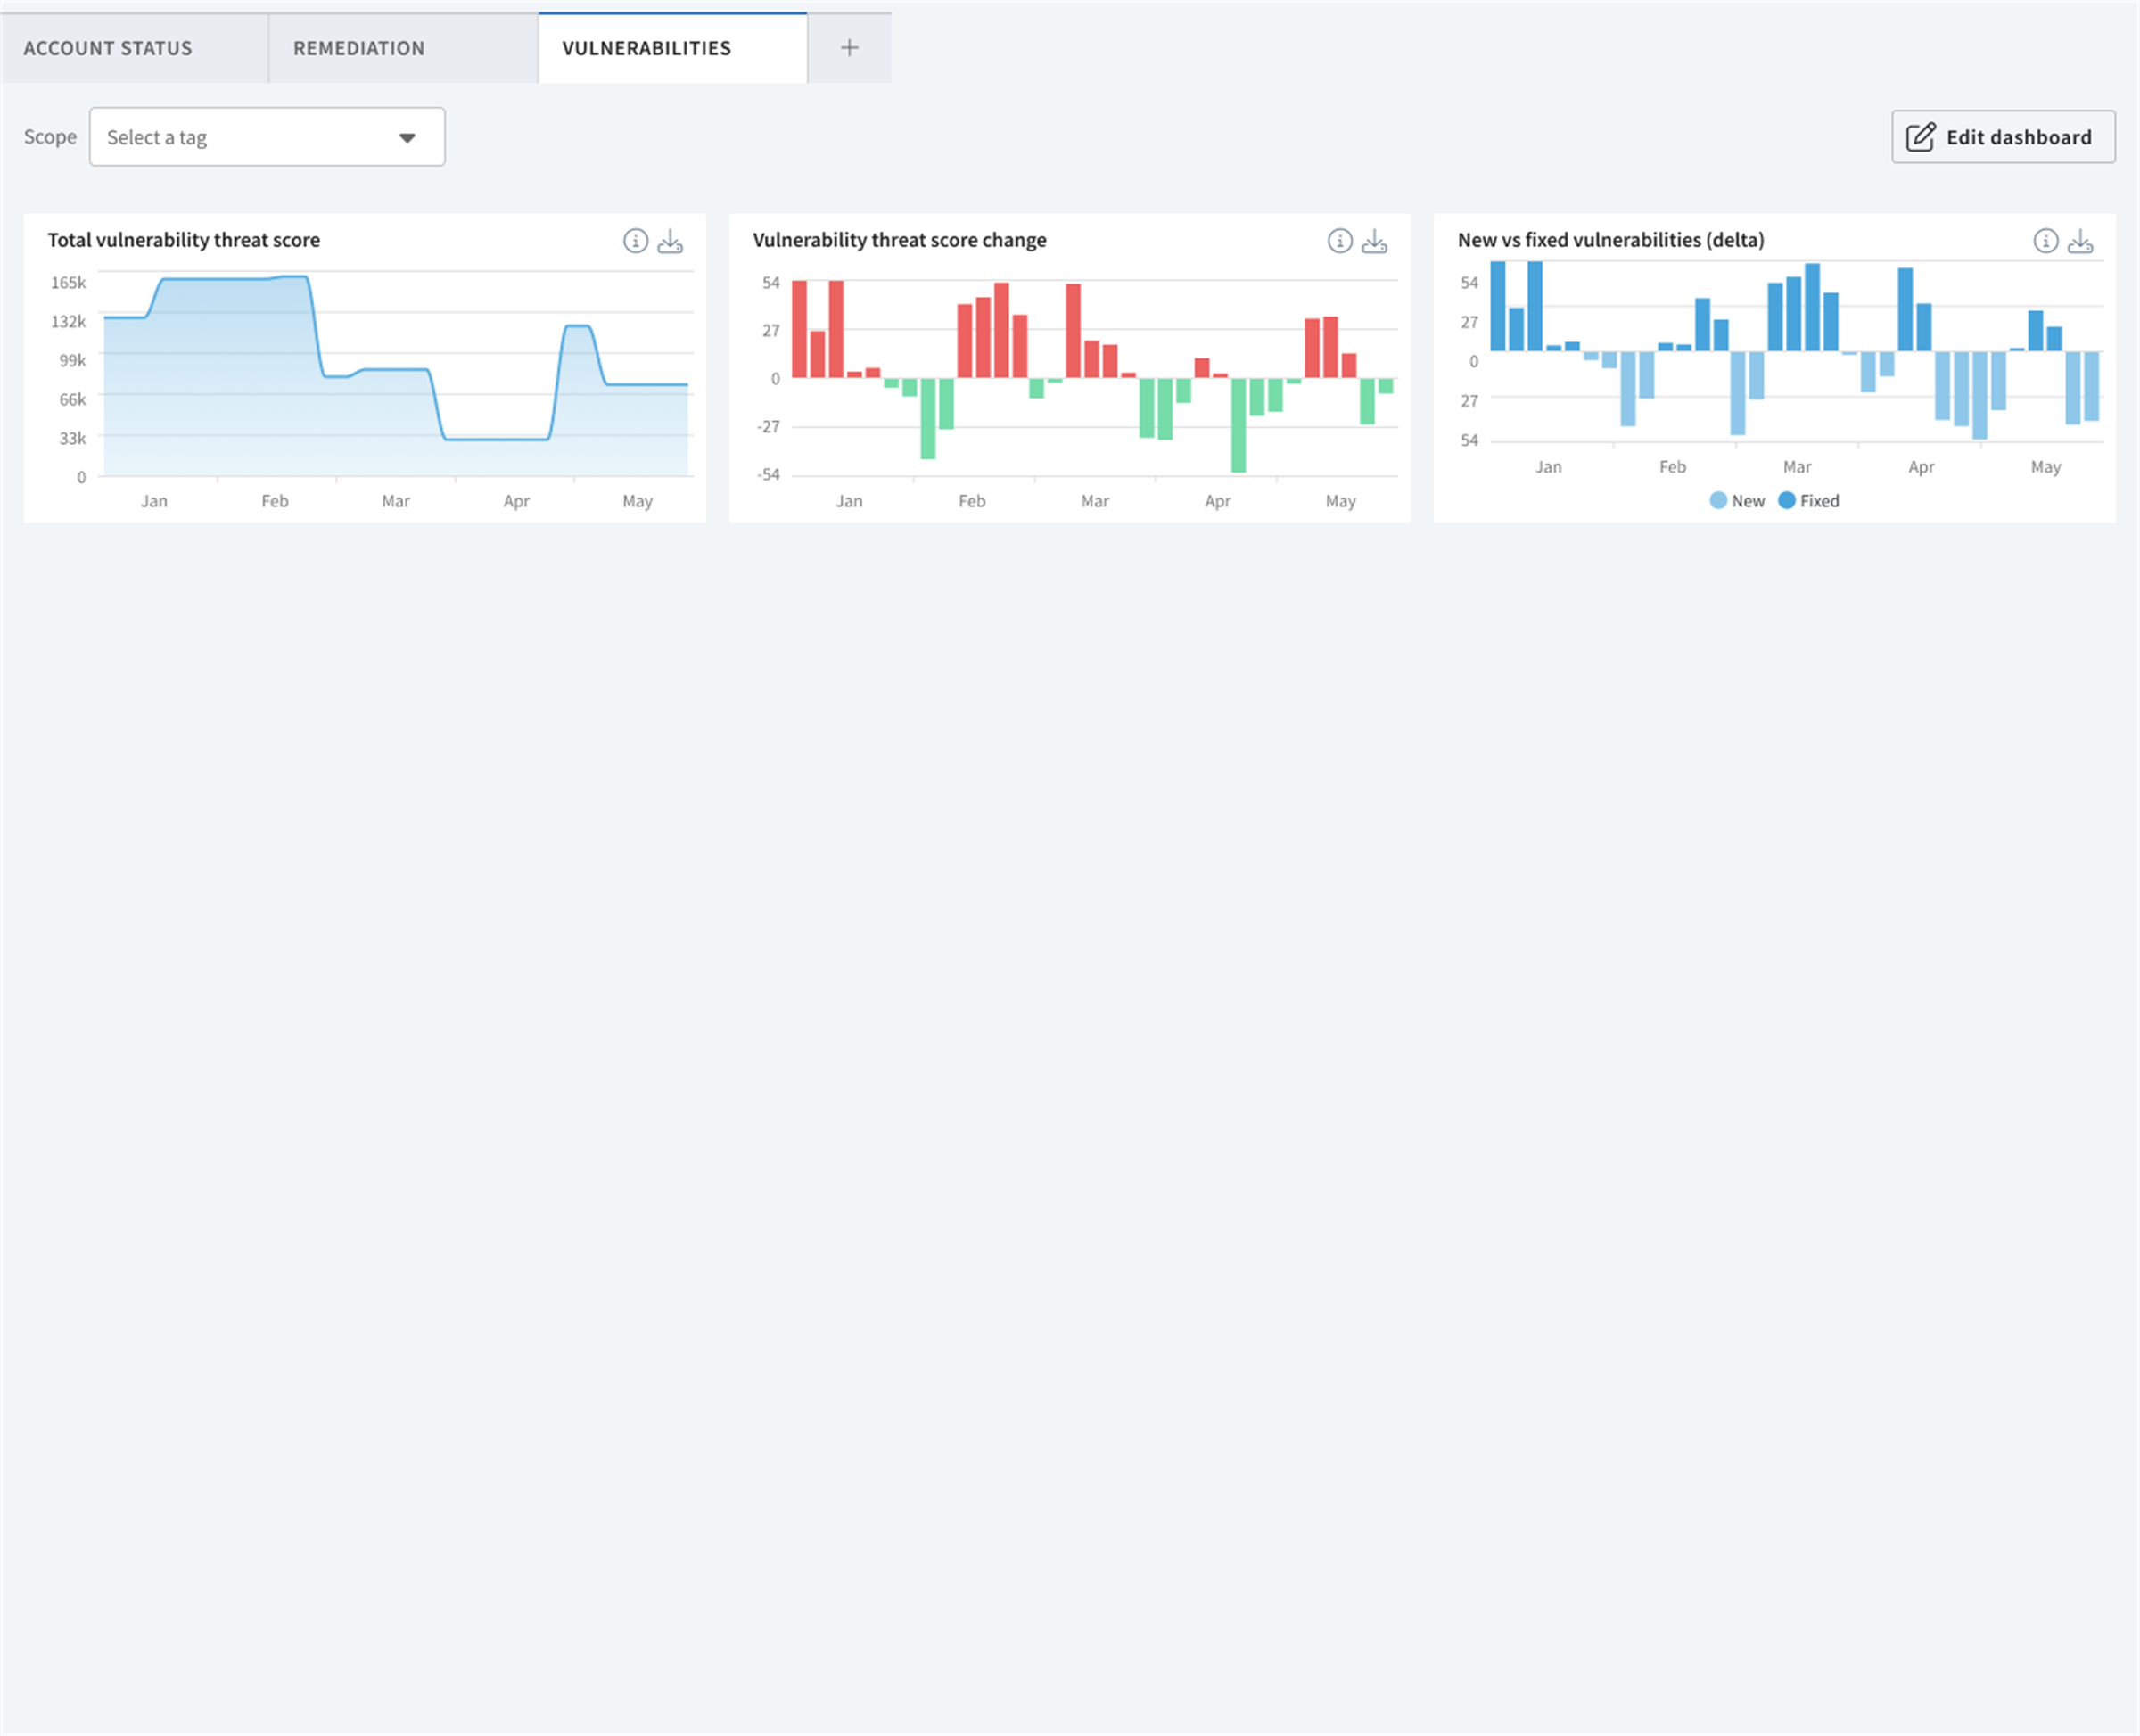
Task: Toggle the Fixed series in legend
Action: click(1810, 501)
